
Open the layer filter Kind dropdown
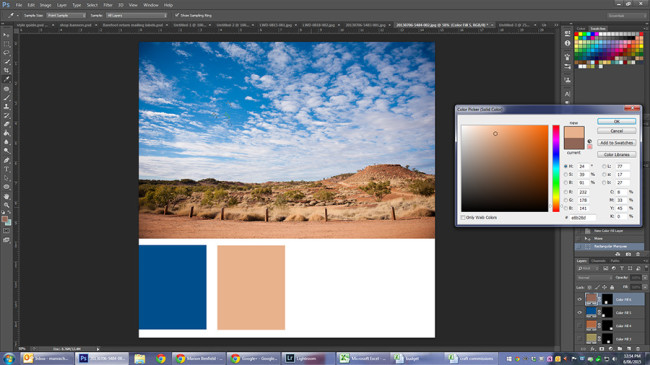[588, 269]
